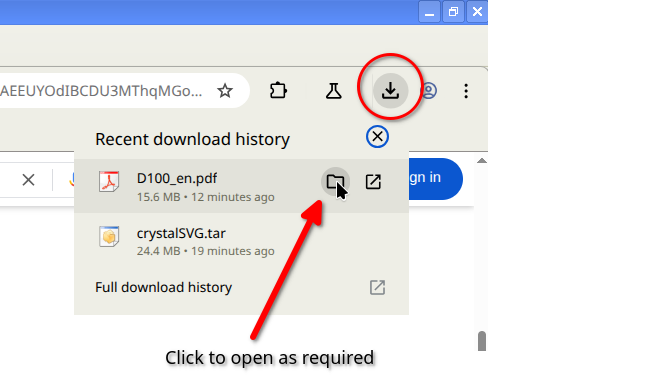Restore down the browser window

point(453,12)
